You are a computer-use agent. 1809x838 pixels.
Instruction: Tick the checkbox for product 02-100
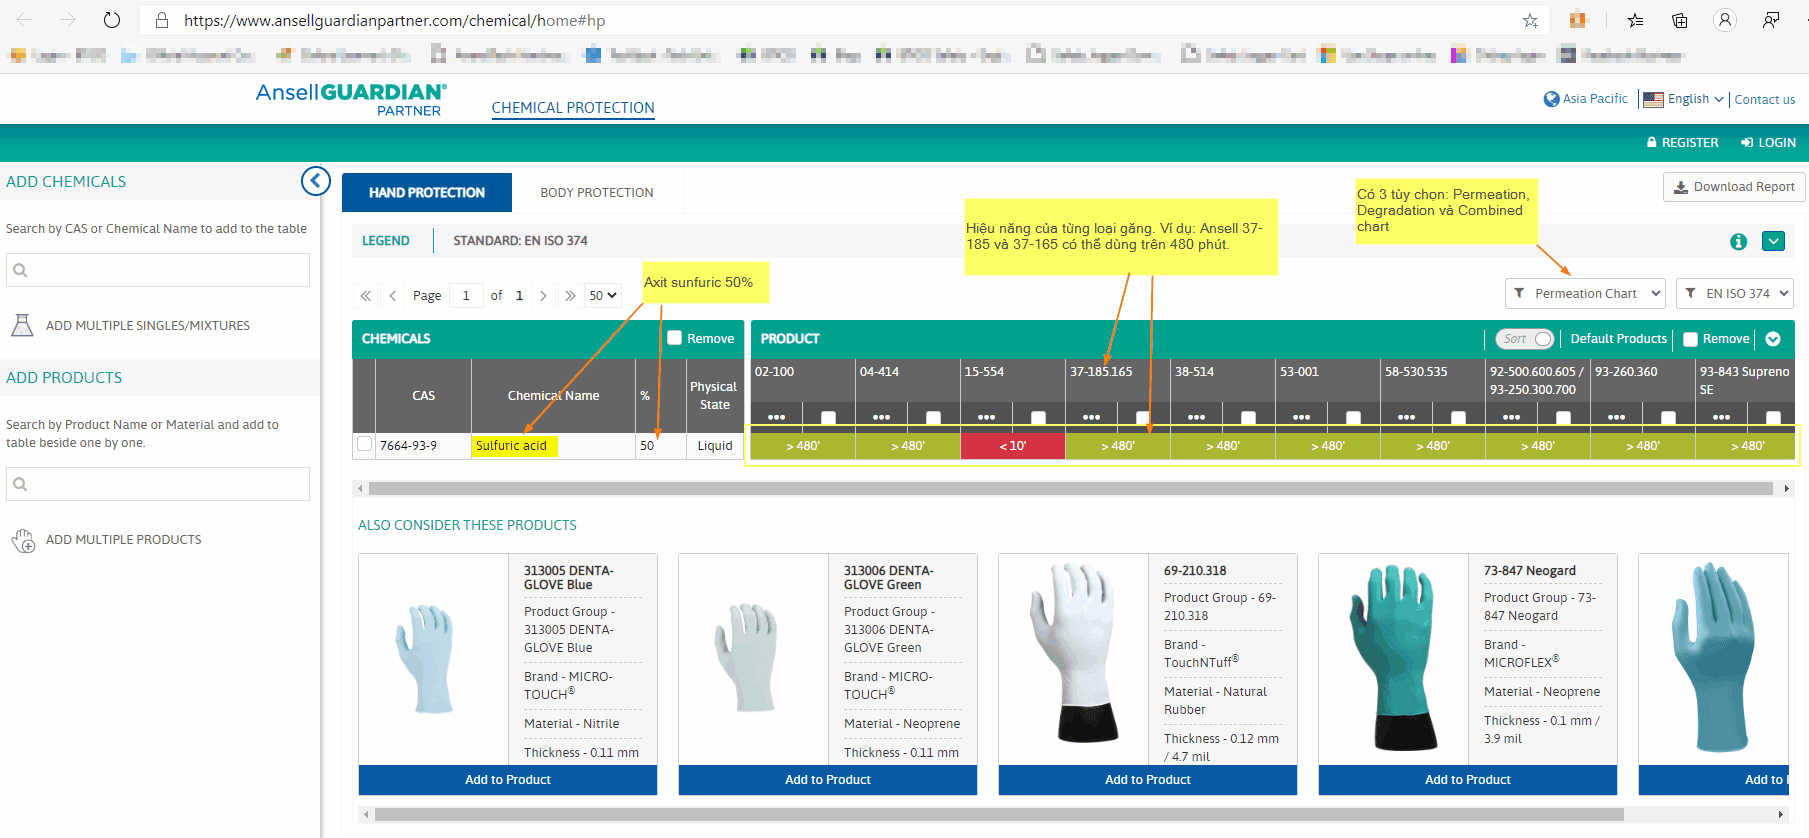pyautogui.click(x=828, y=417)
